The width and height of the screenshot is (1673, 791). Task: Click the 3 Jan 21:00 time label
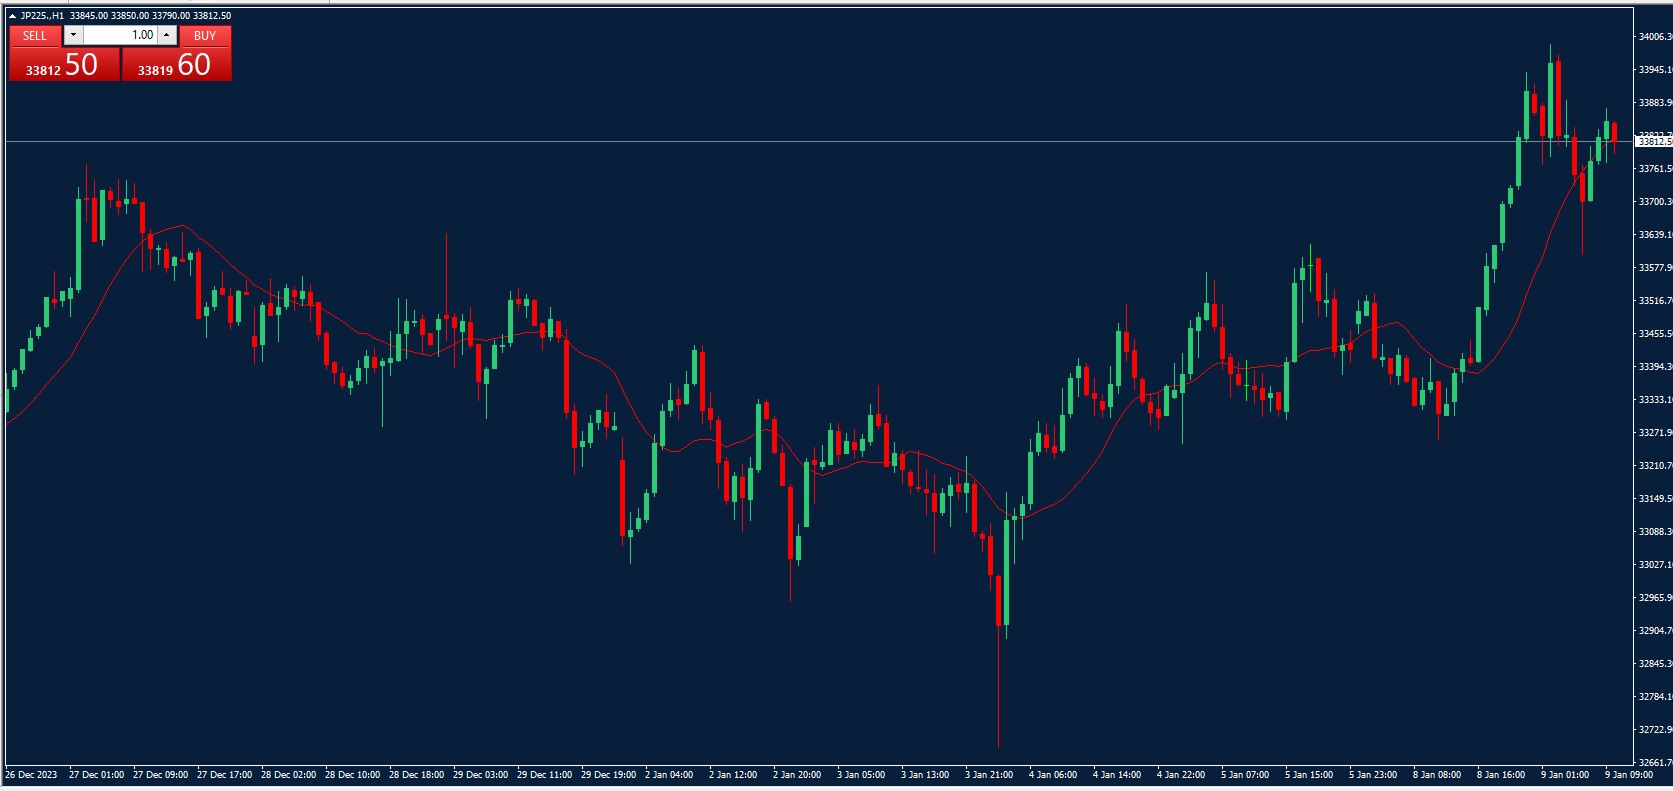991,774
